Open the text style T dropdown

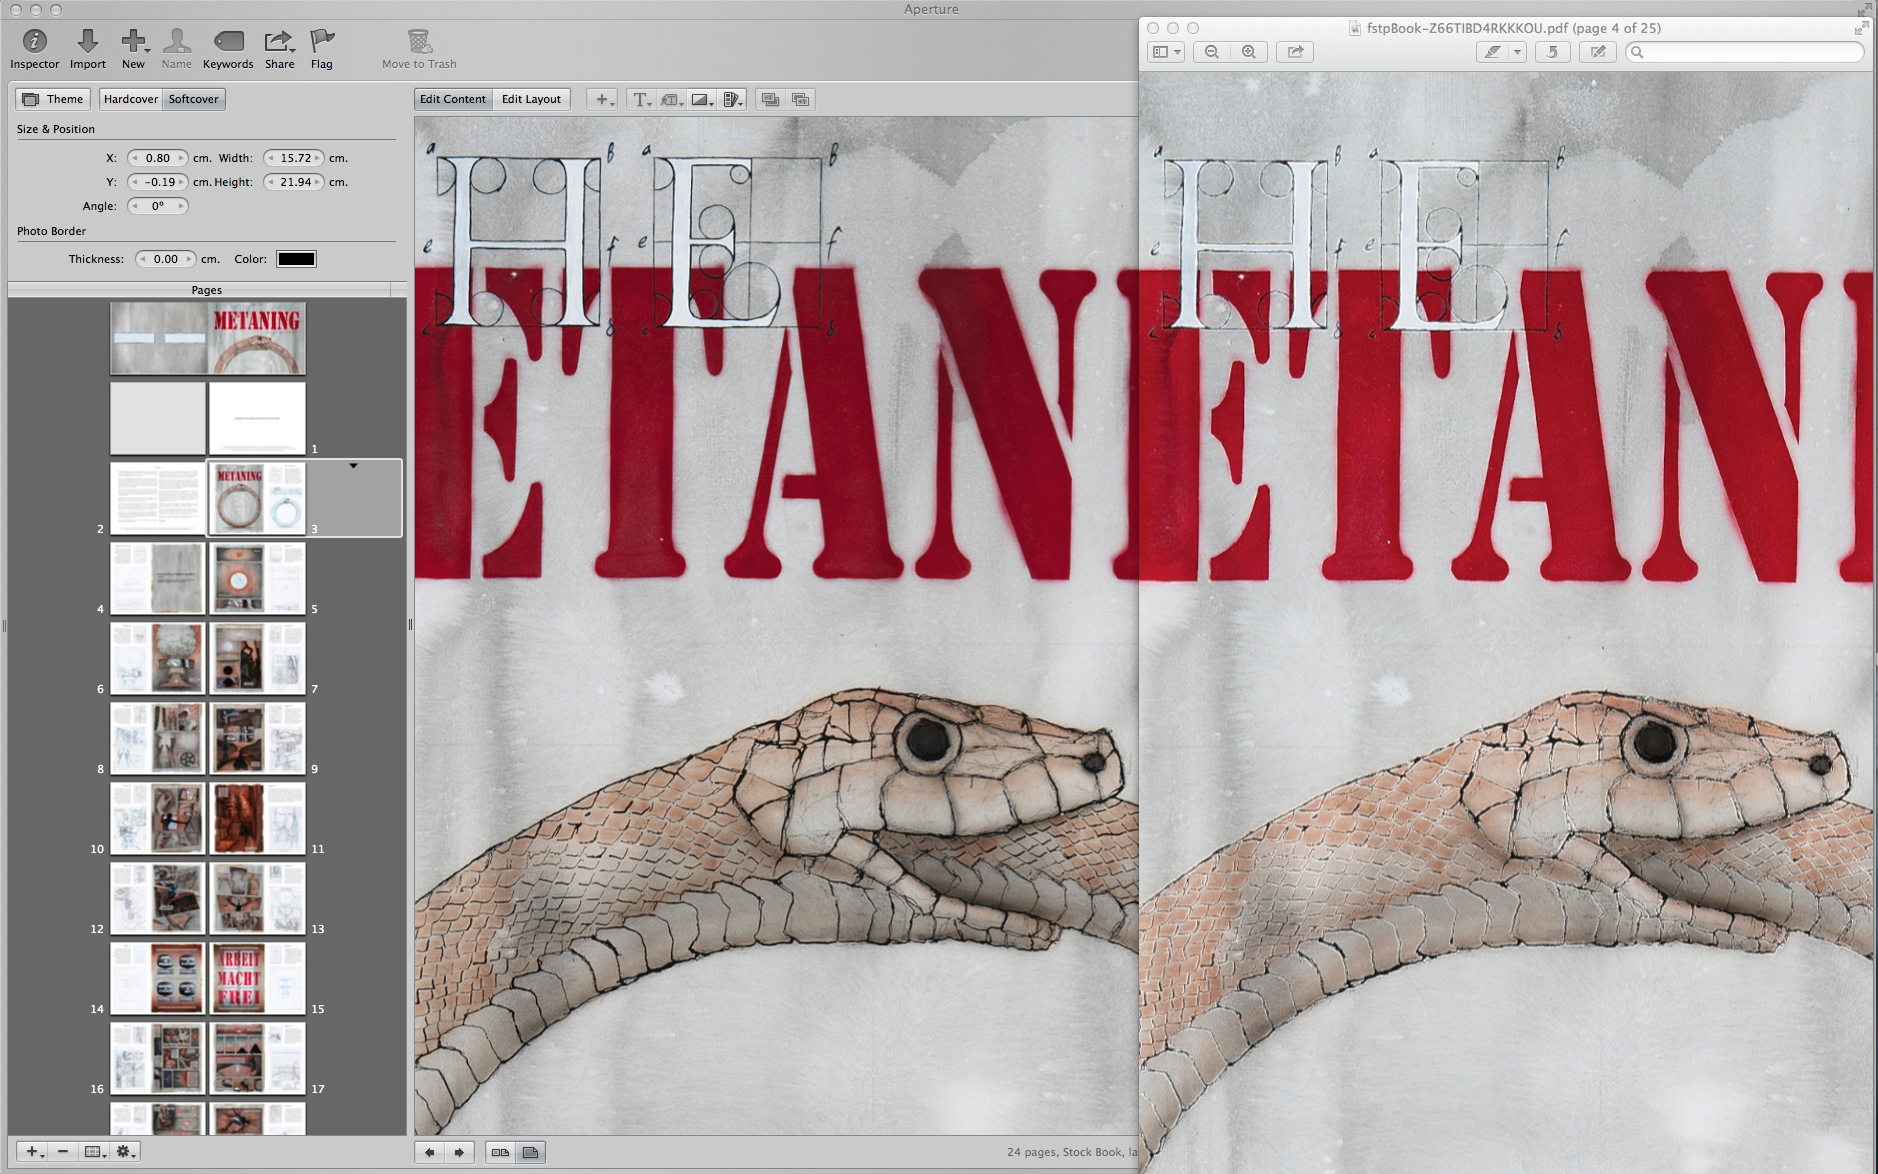pyautogui.click(x=641, y=99)
